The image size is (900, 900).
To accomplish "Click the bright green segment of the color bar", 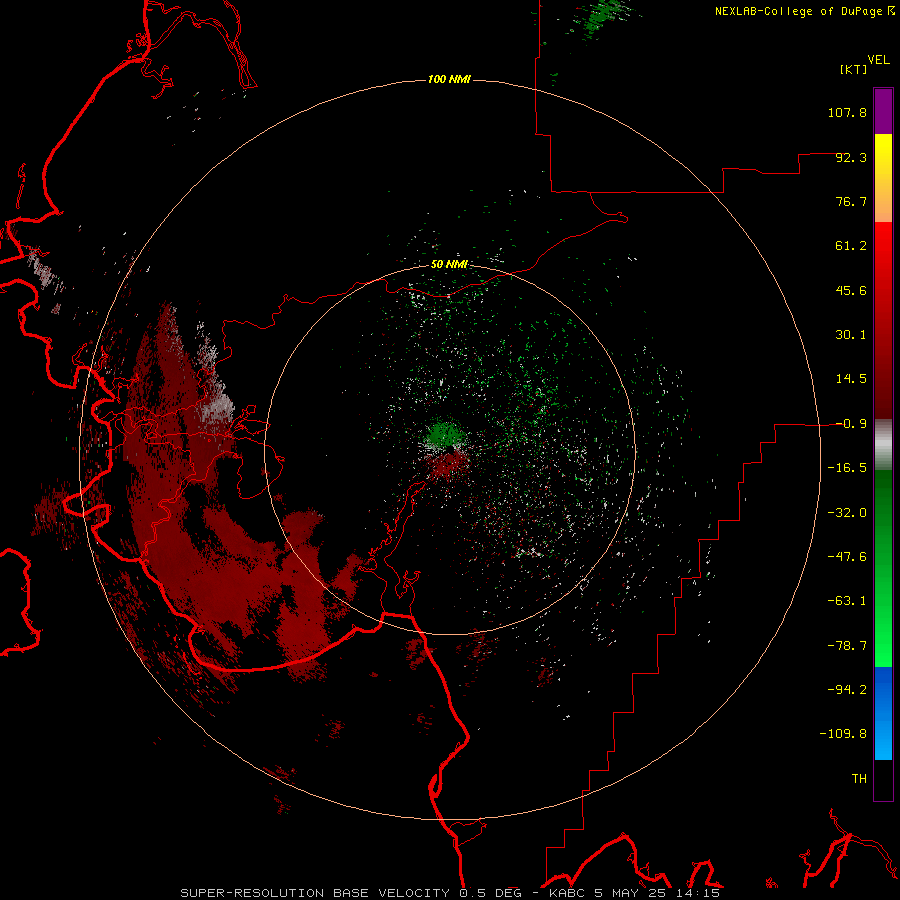I will click(883, 568).
